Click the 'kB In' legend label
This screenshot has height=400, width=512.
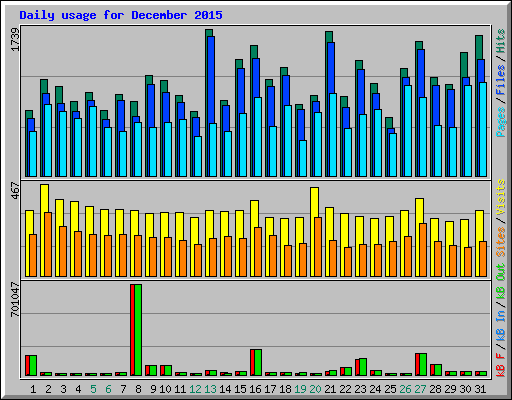501,322
